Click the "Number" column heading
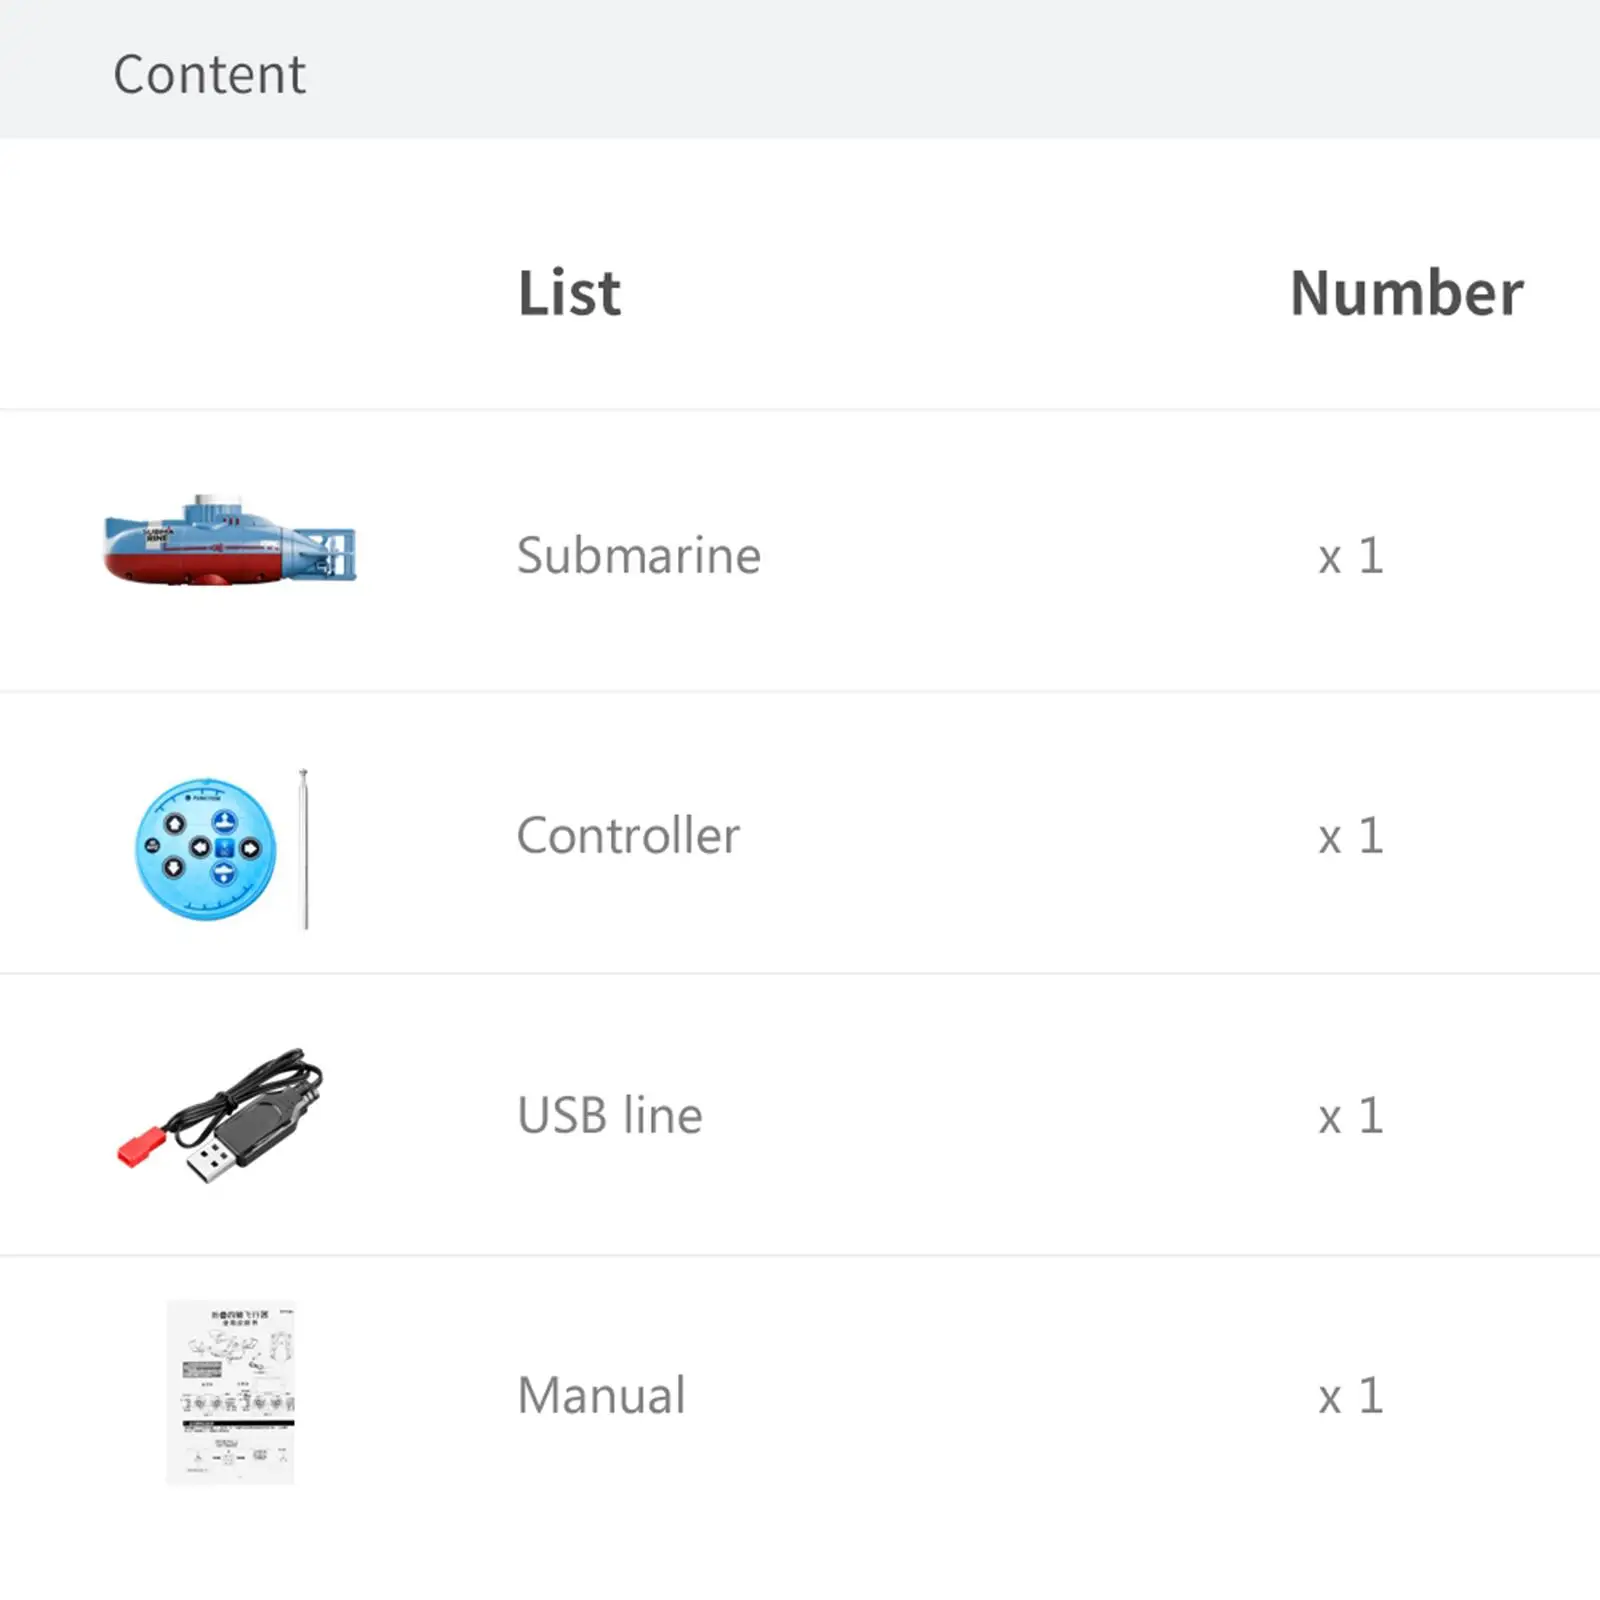Image resolution: width=1600 pixels, height=1600 pixels. coord(1406,294)
